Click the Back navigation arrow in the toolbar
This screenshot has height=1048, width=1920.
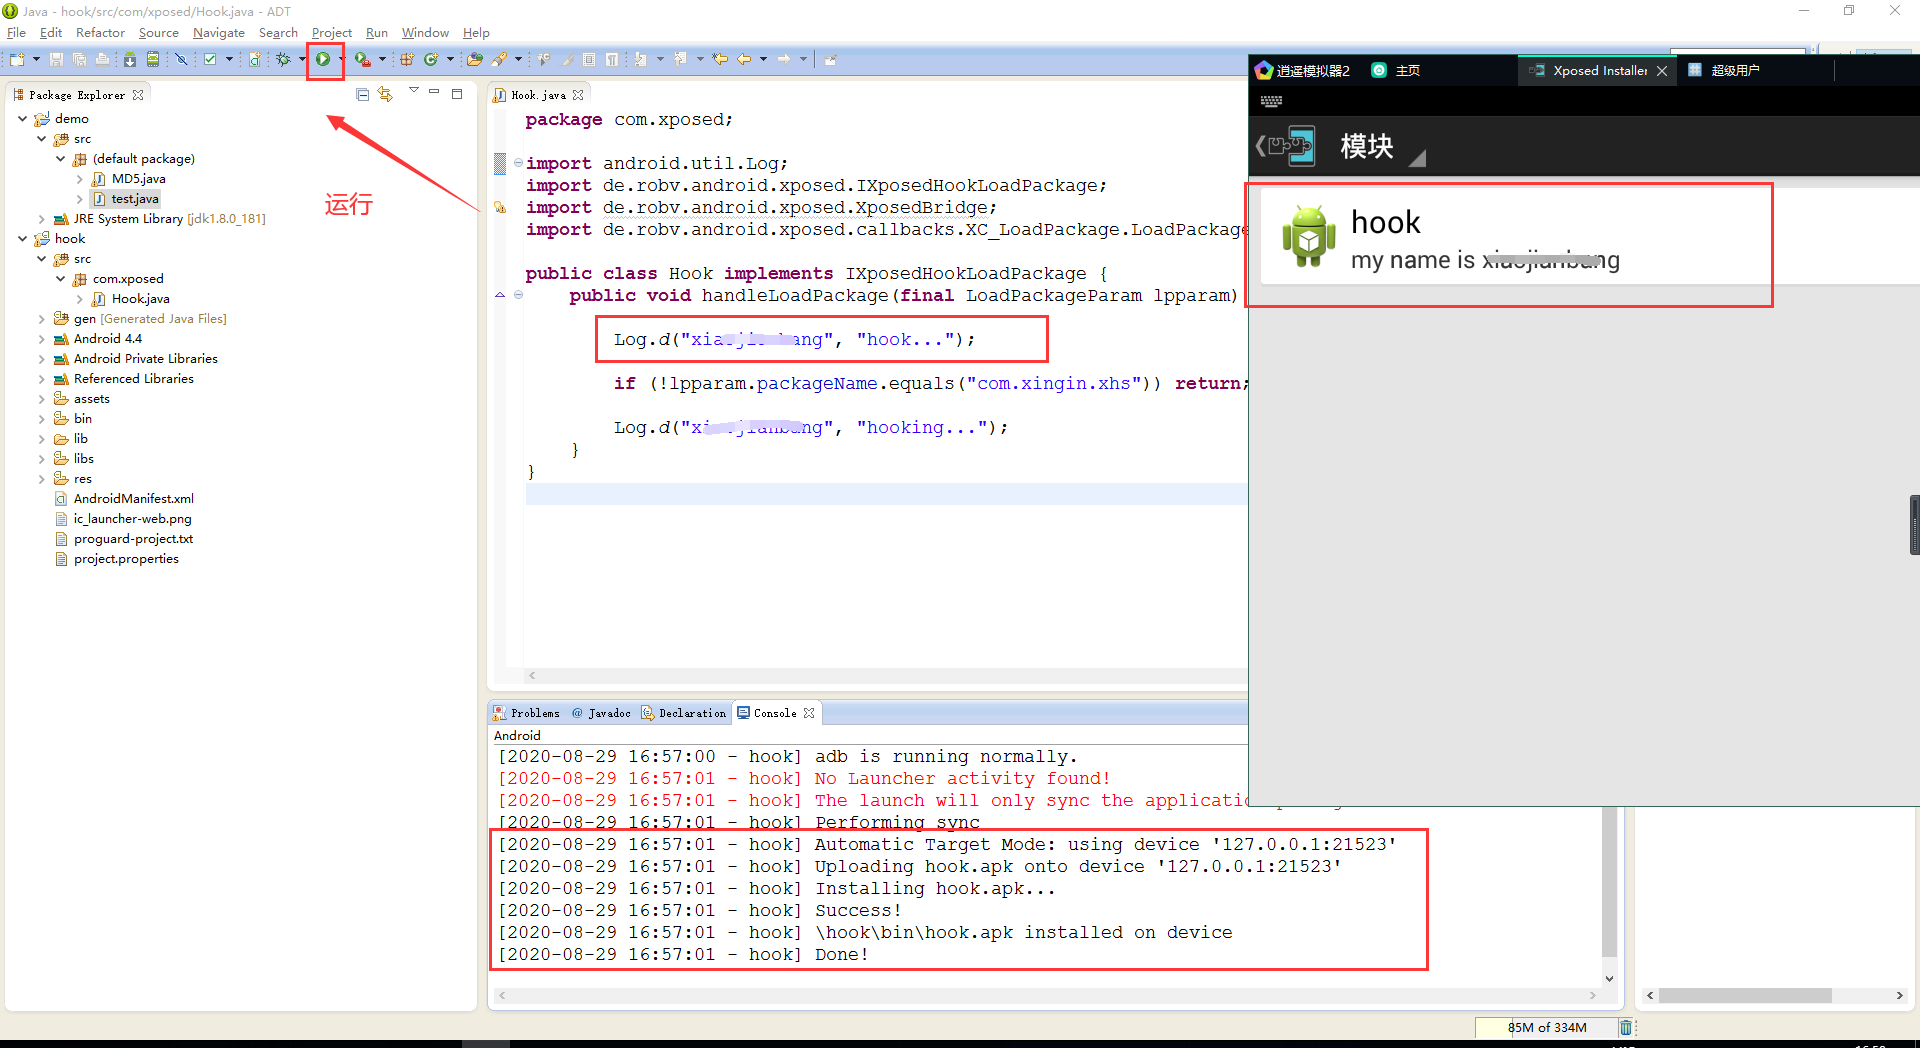[x=744, y=60]
